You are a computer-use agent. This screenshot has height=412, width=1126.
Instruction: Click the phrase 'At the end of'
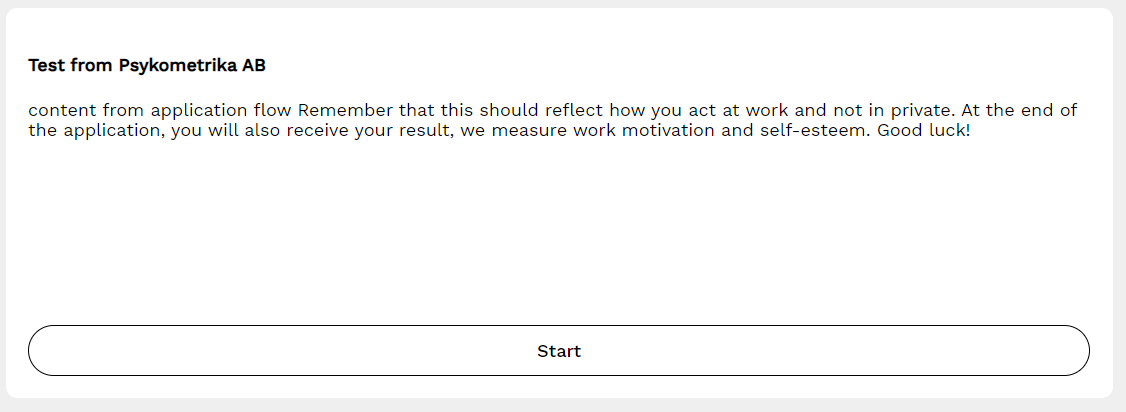tap(1025, 110)
